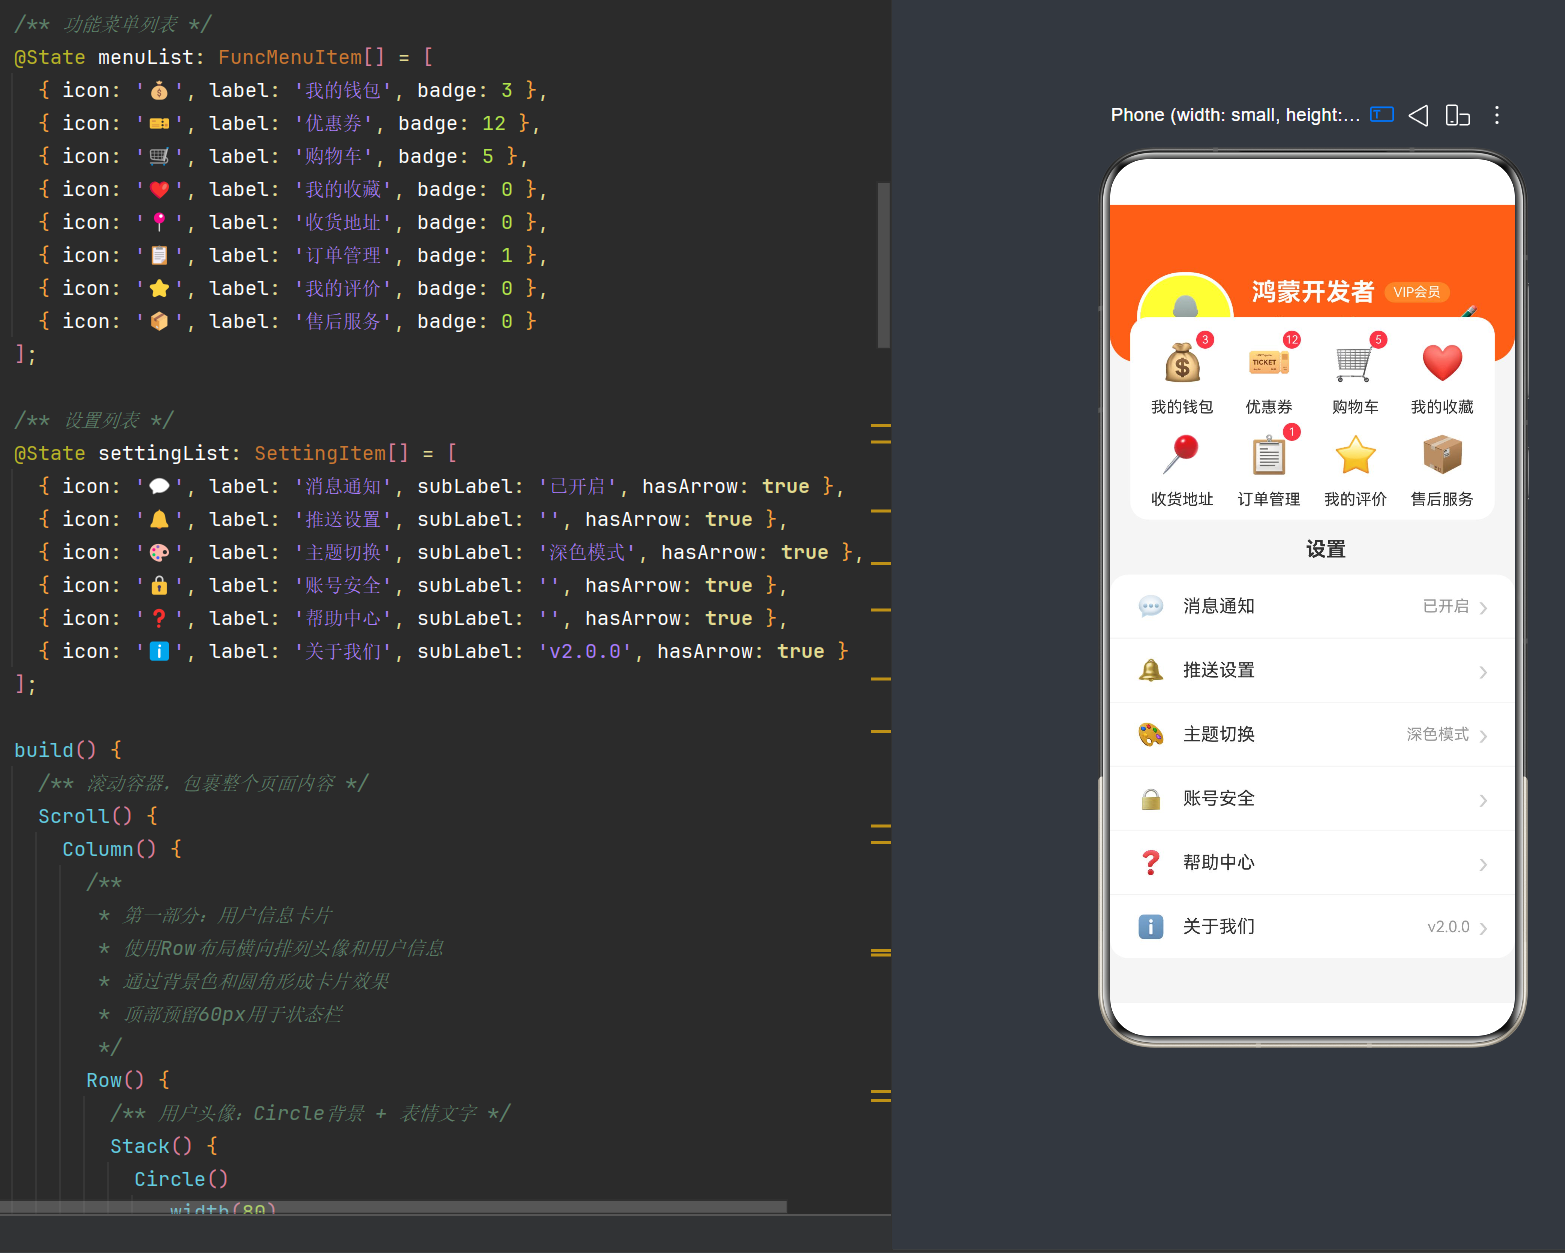
Task: Click the Row() component in code
Action: [115, 1080]
